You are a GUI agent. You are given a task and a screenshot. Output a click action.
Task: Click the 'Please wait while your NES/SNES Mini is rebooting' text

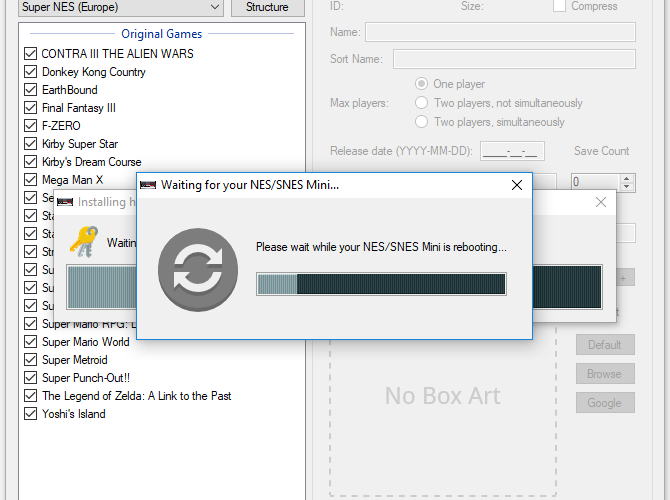pos(381,247)
